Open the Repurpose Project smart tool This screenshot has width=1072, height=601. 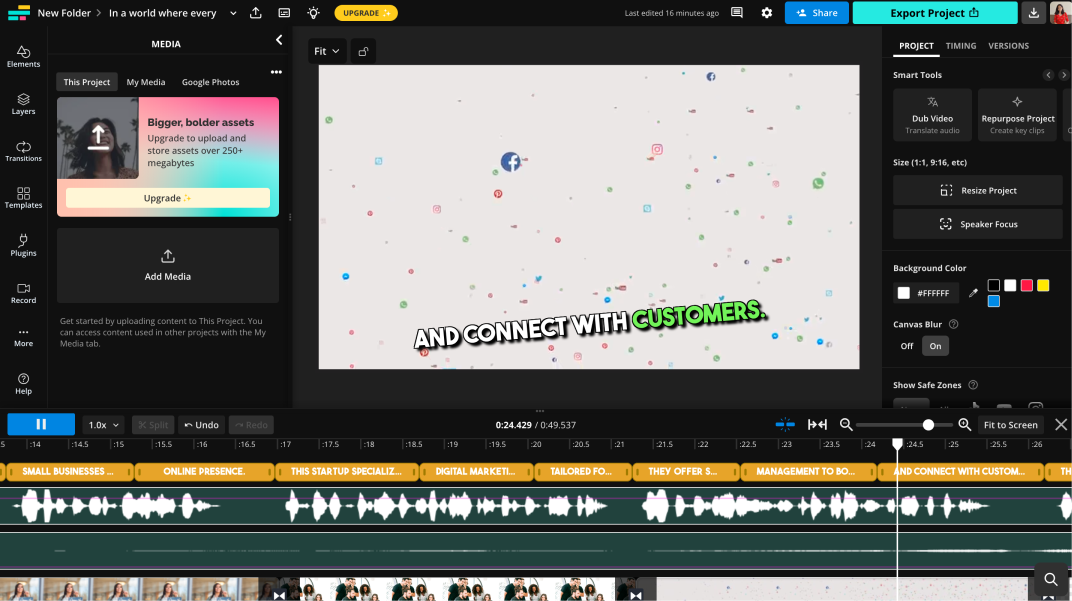click(x=1017, y=115)
